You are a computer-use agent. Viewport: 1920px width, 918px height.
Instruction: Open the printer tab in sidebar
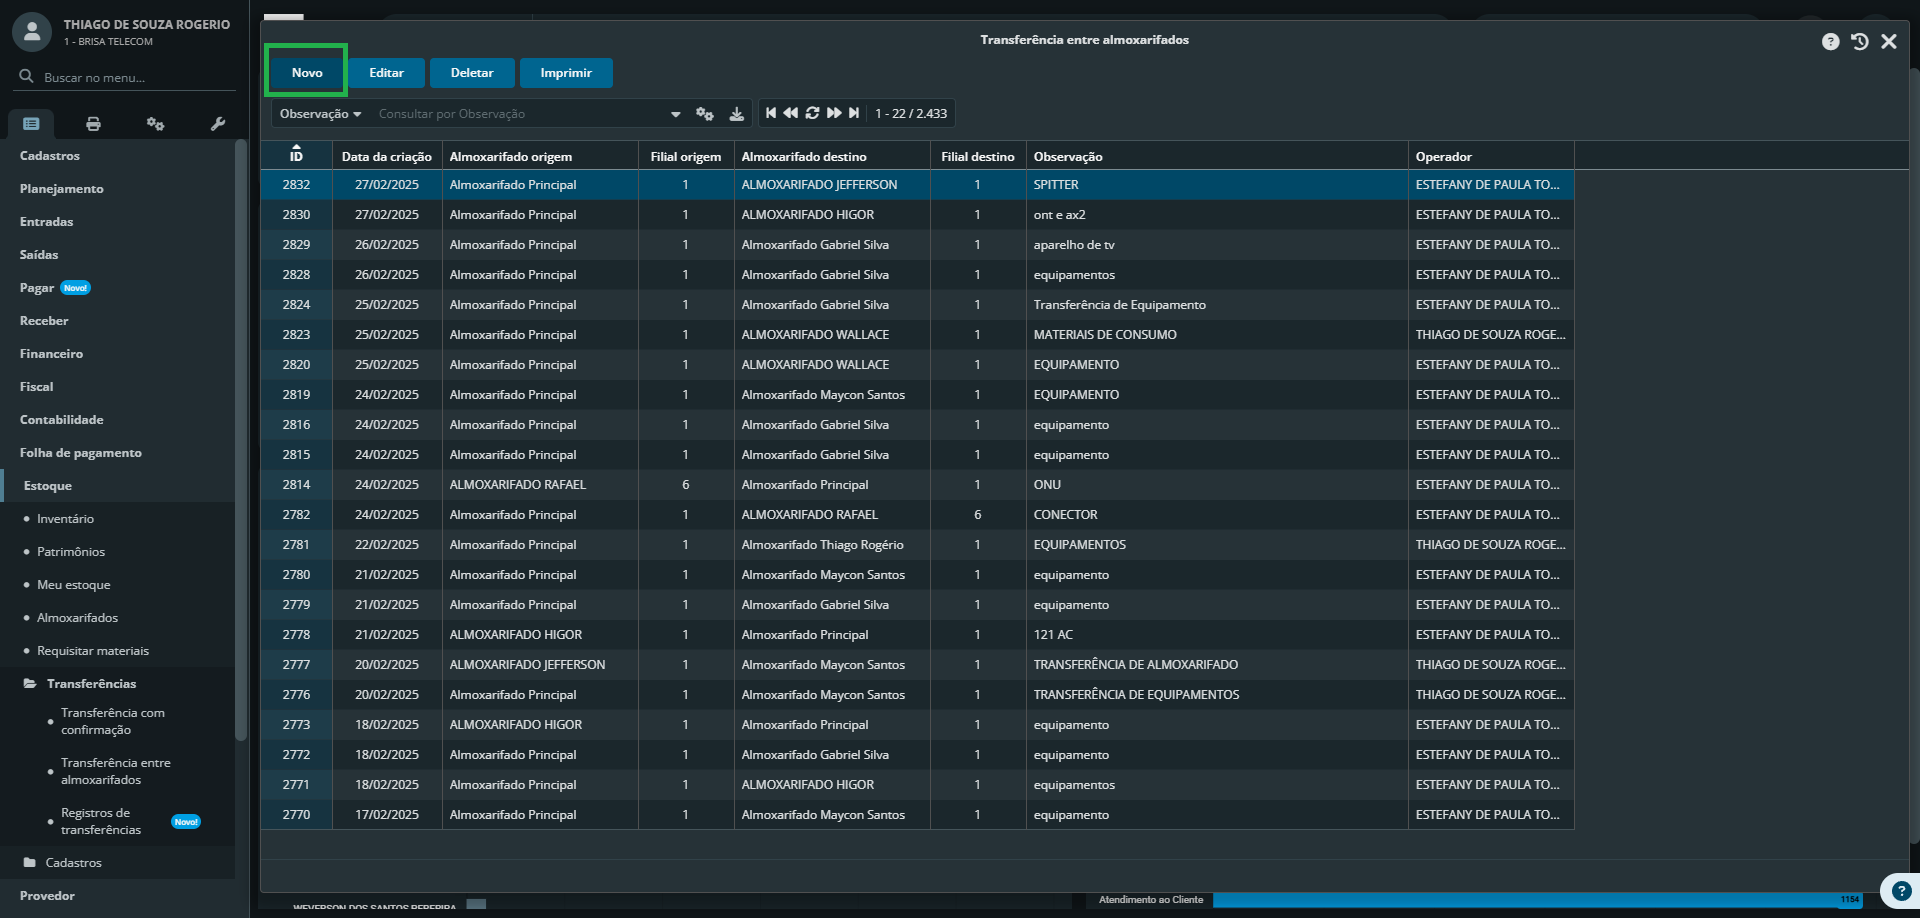(93, 124)
